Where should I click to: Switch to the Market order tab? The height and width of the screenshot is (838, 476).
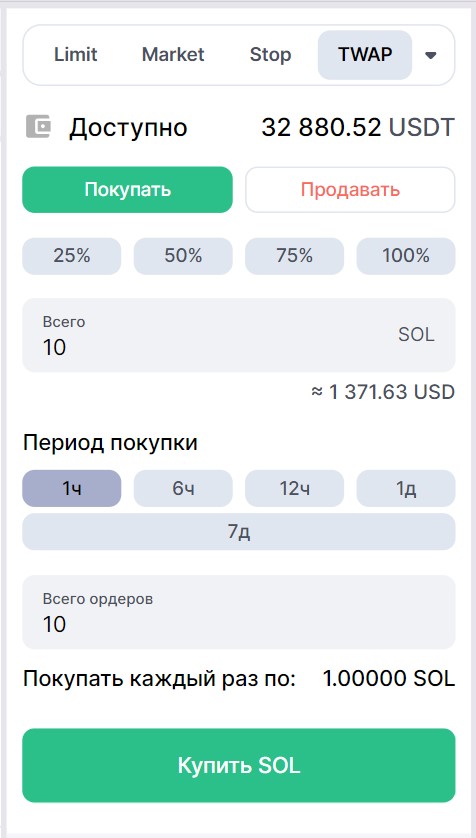click(x=173, y=55)
